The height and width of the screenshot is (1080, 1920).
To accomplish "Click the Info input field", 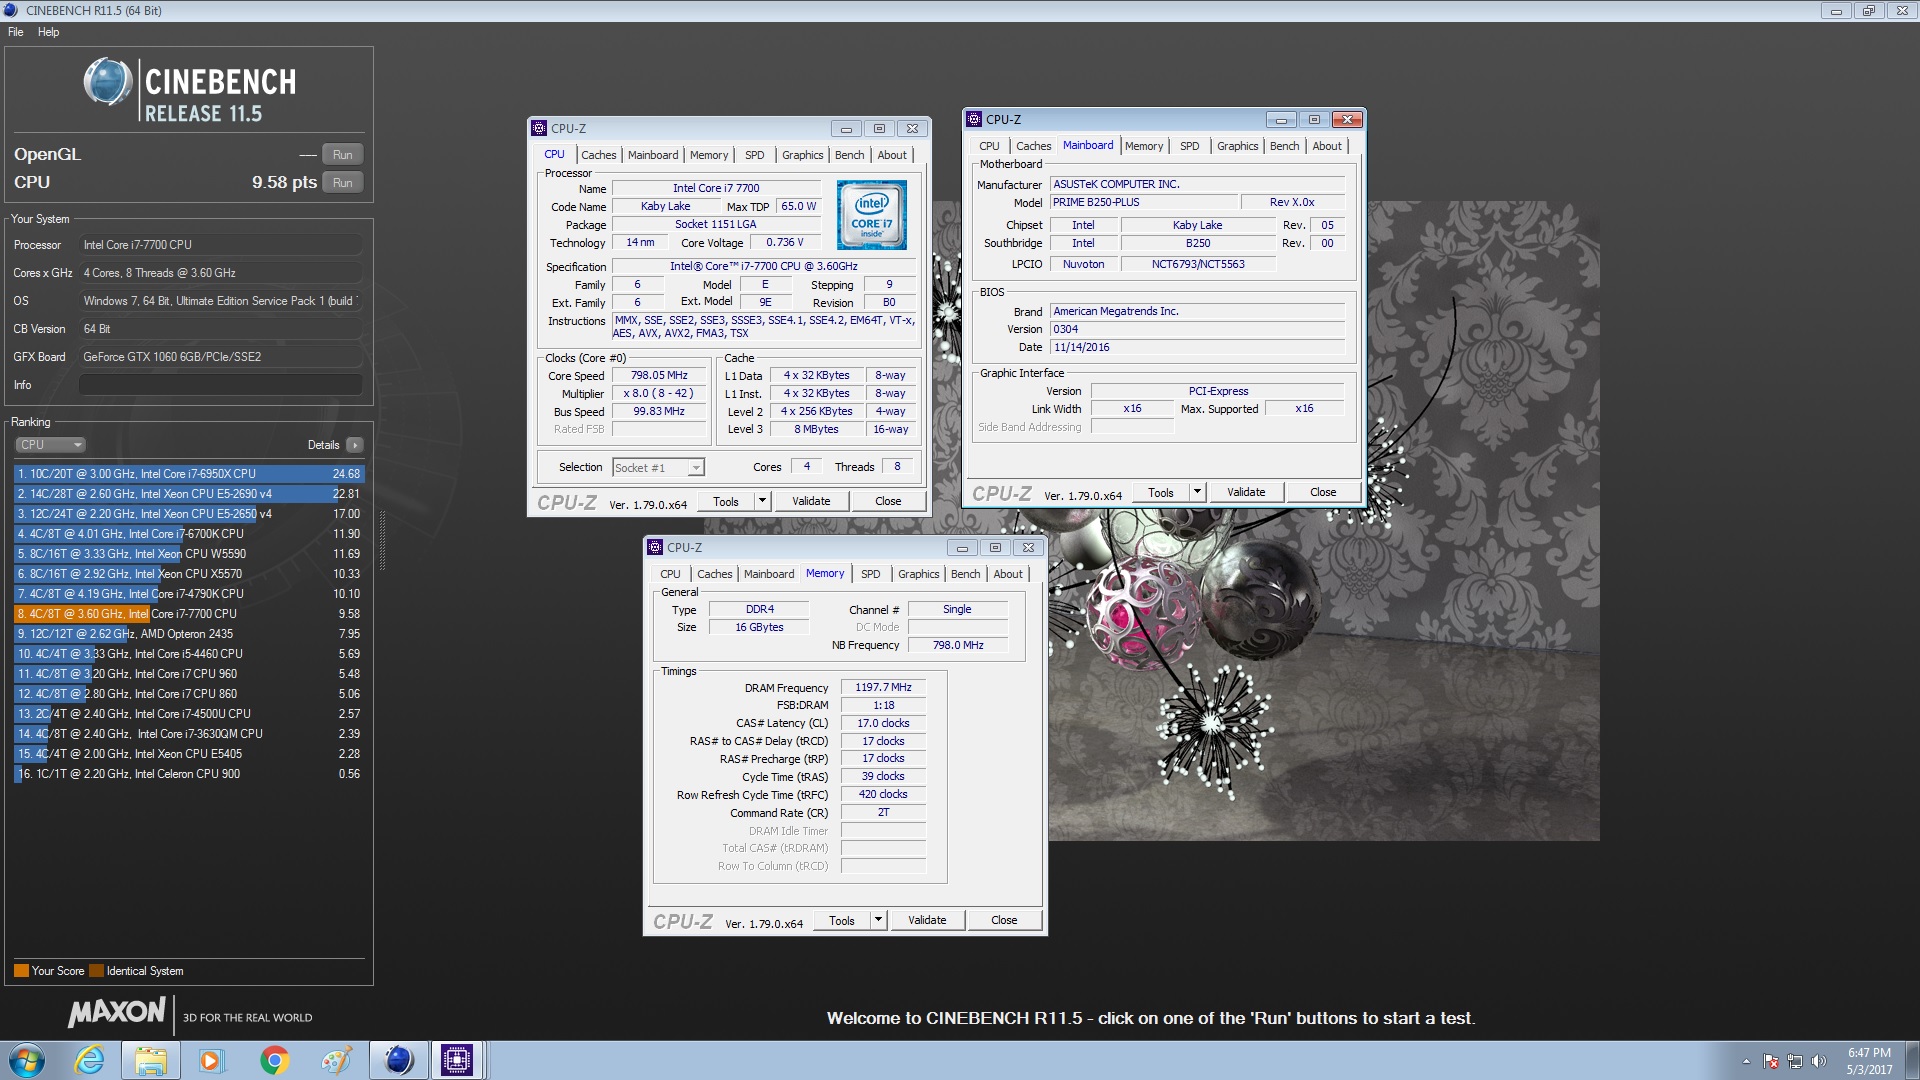I will (220, 385).
